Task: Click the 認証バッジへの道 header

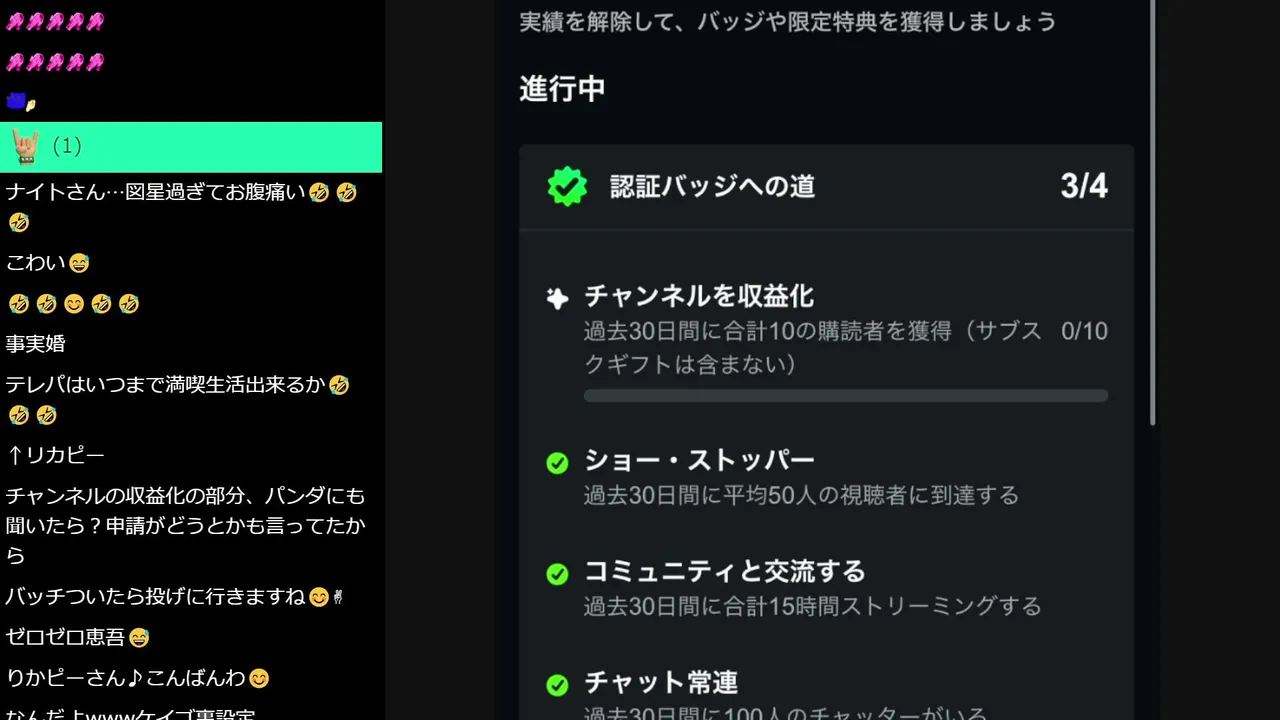Action: [x=713, y=186]
